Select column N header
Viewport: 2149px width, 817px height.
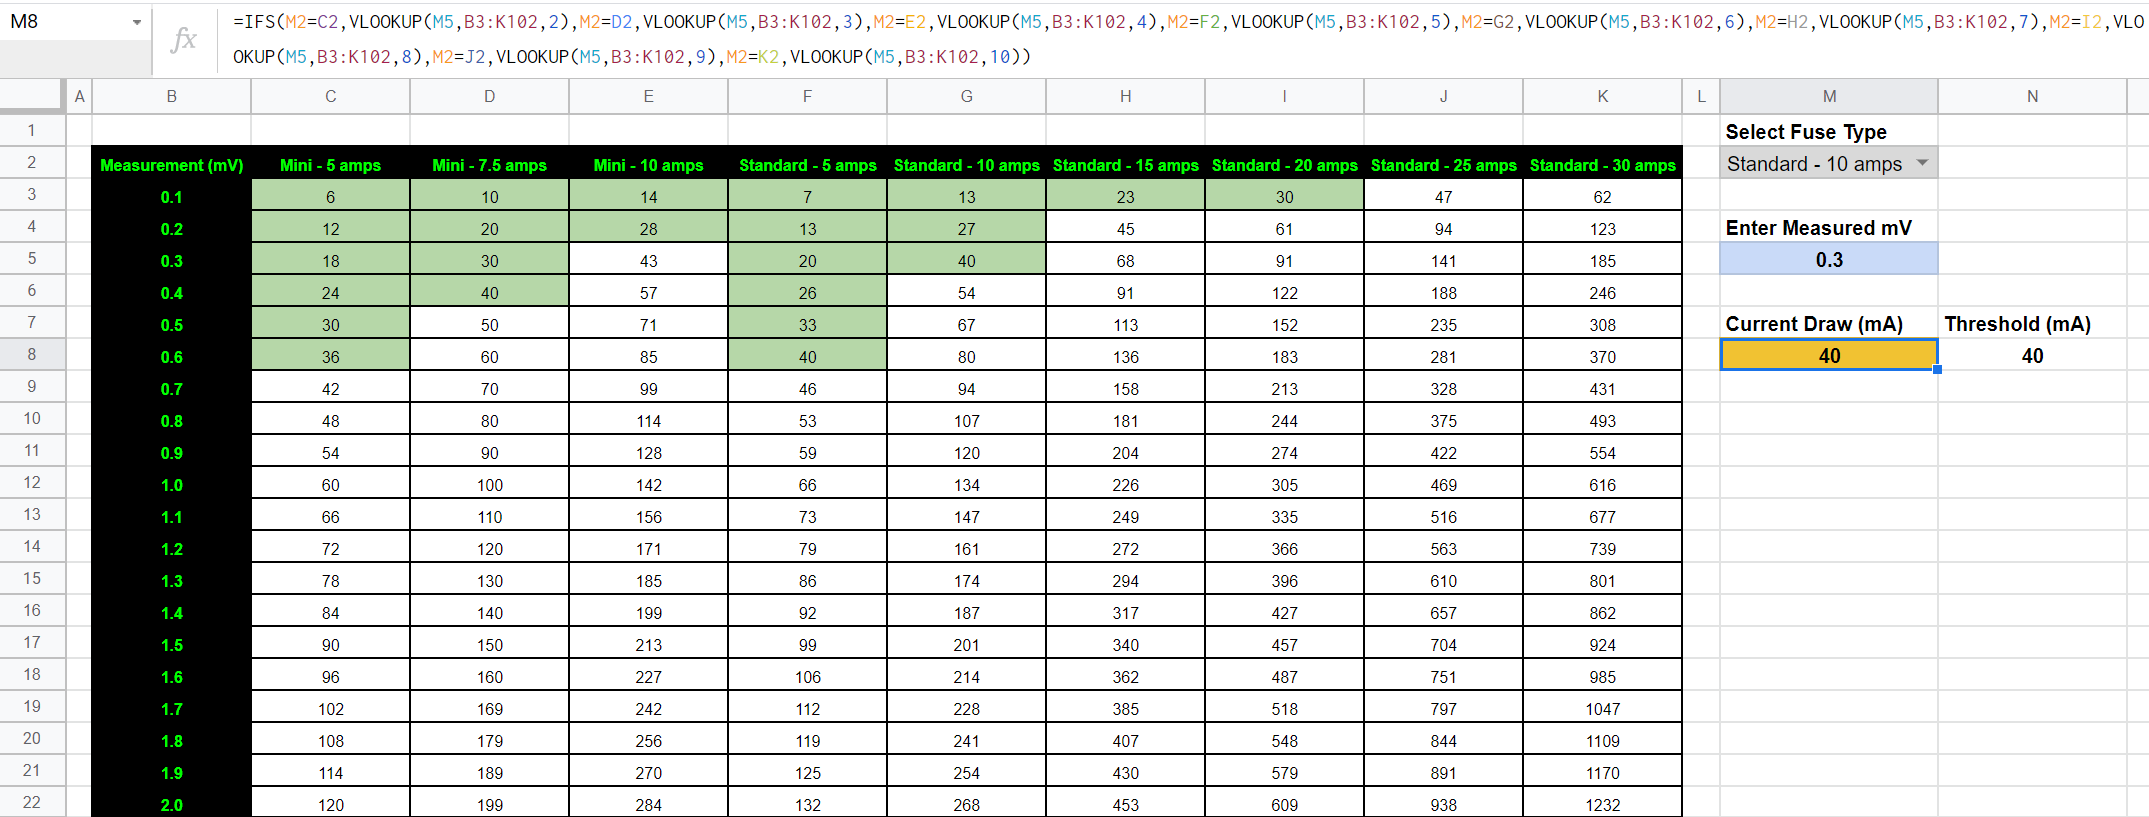pyautogui.click(x=2032, y=96)
